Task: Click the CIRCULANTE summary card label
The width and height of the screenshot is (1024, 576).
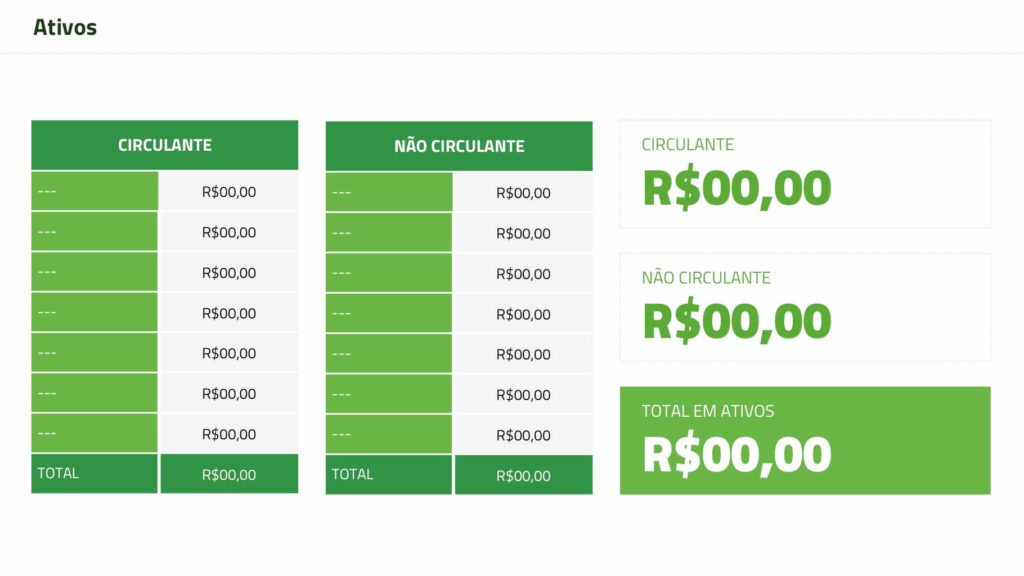Action: [688, 145]
